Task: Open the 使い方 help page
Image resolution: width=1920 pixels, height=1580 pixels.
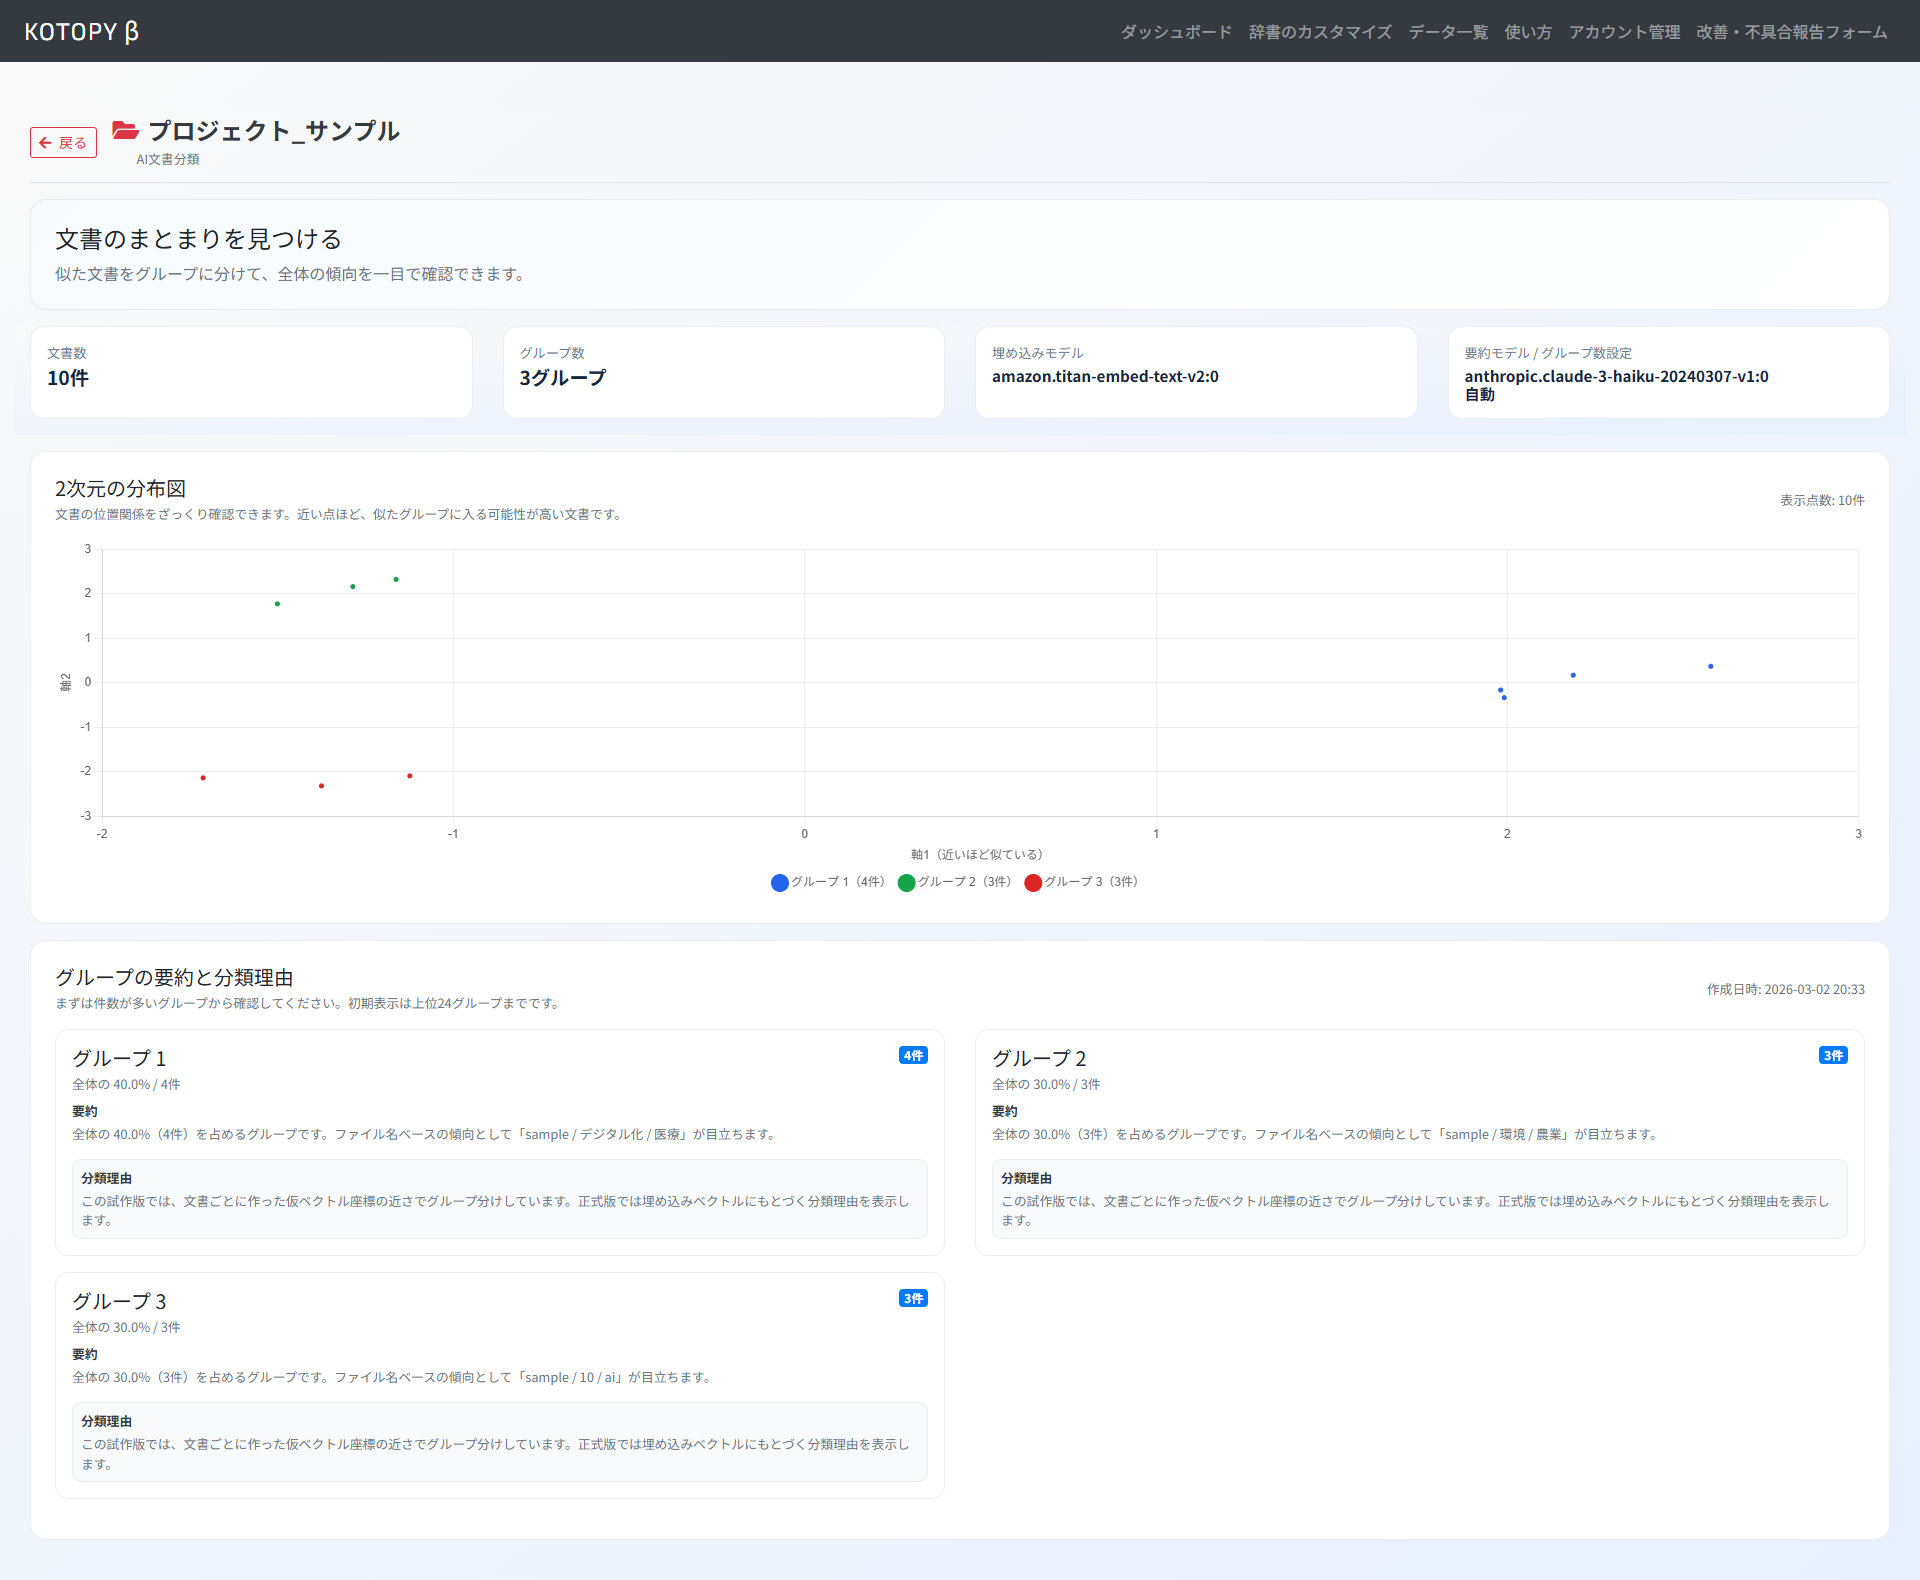Action: point(1528,32)
